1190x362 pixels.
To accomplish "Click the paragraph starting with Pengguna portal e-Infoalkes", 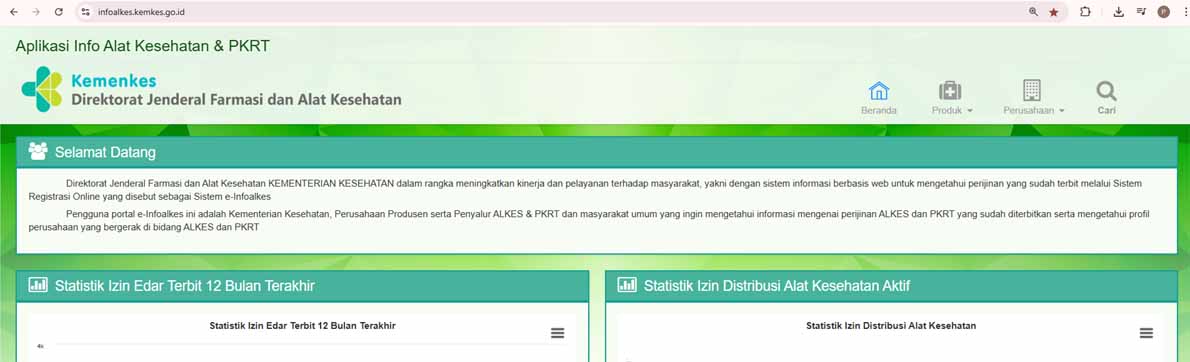I will (x=589, y=221).
